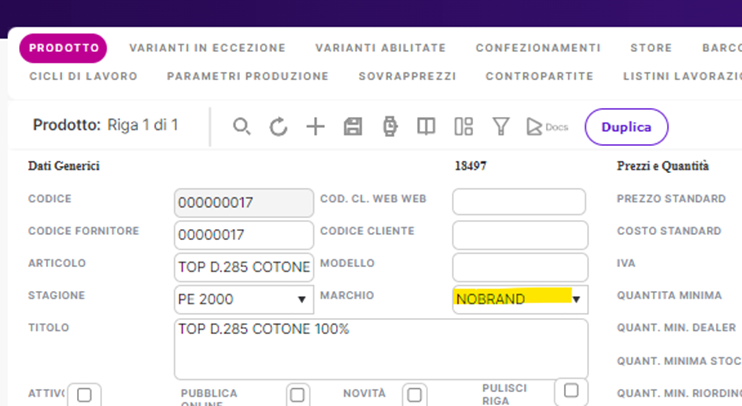This screenshot has width=742, height=406.
Task: Click the magnifier search icon
Action: (x=242, y=127)
